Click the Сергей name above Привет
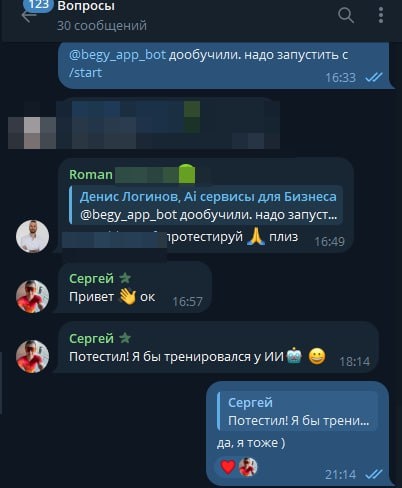Screen dimensions: 402x488 91,278
